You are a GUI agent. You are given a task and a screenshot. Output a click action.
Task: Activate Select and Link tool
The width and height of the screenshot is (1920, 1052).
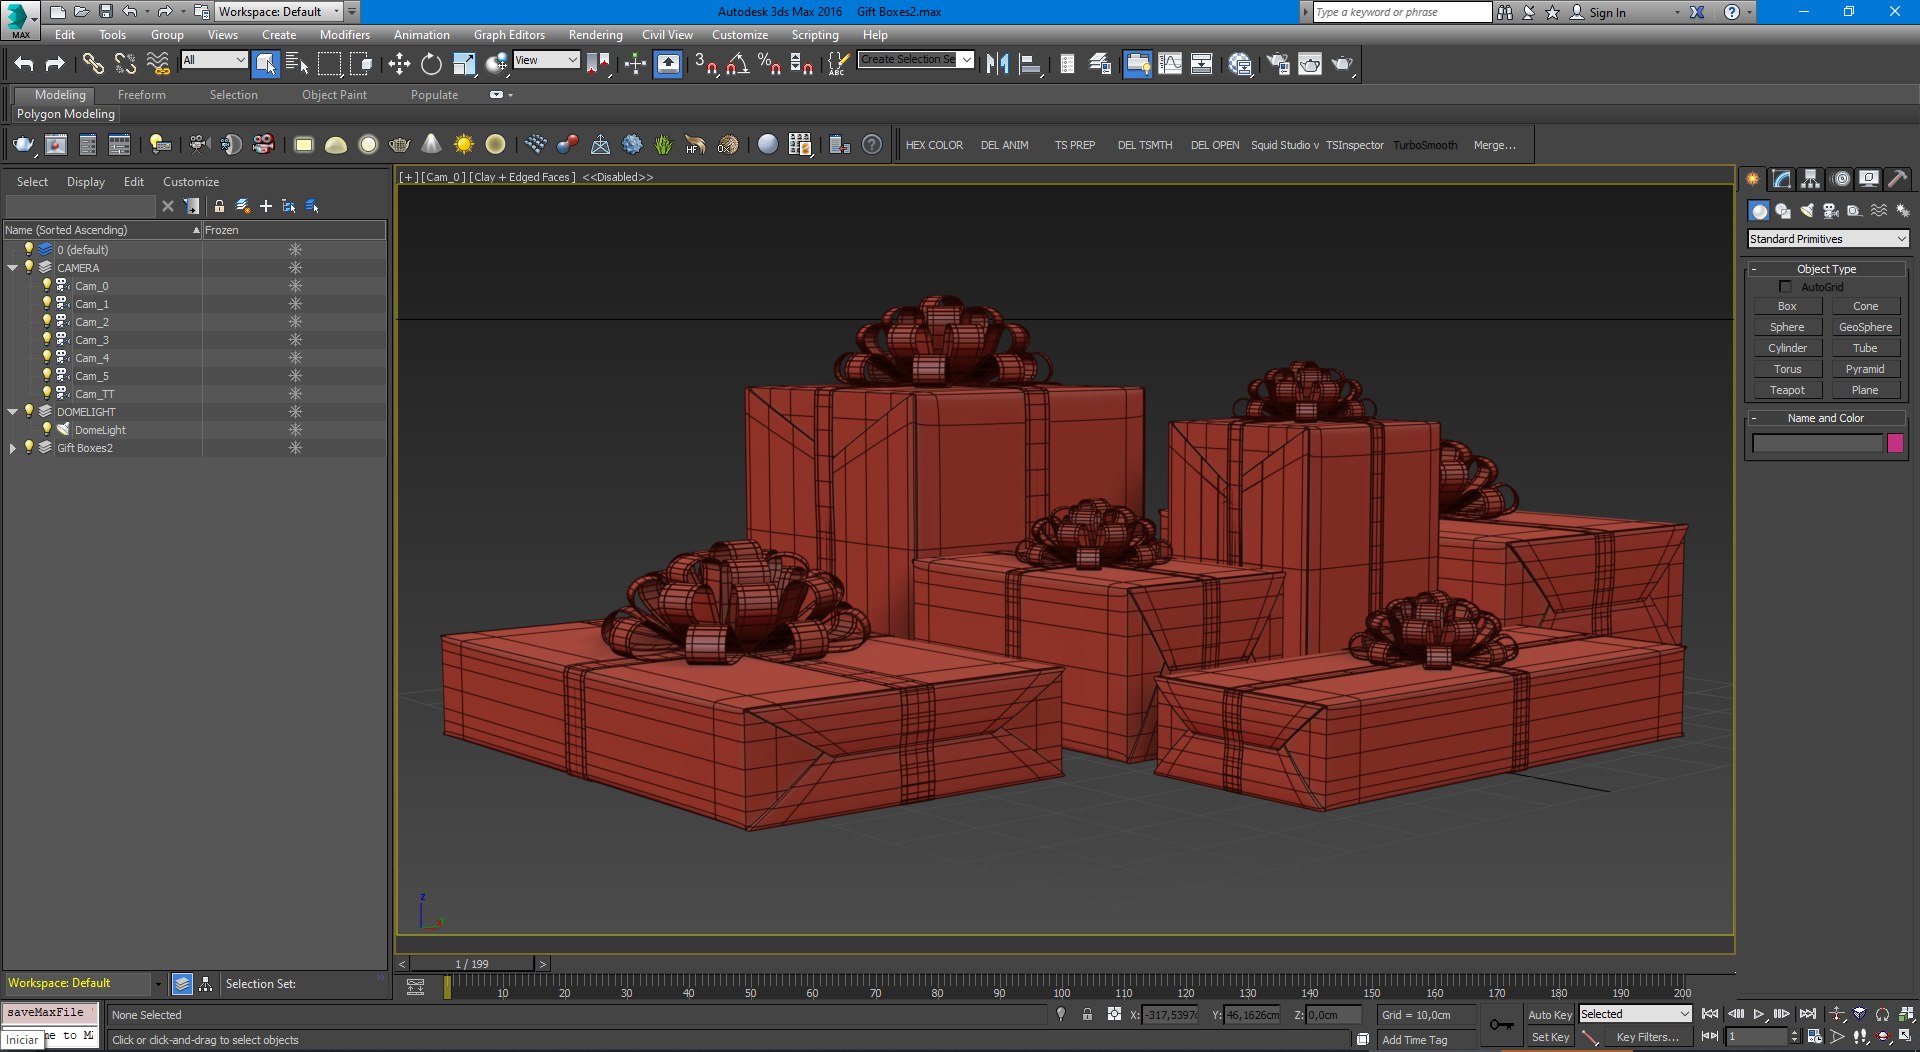93,64
